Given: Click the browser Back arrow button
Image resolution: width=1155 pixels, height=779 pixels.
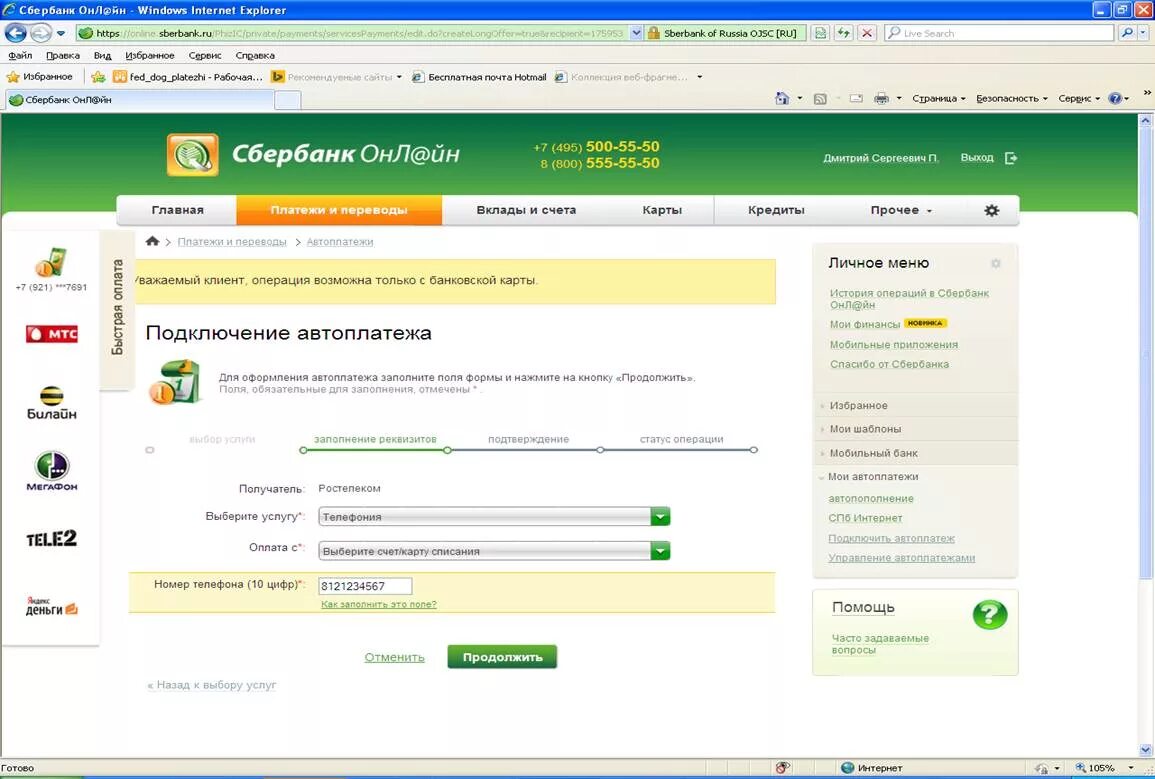Looking at the screenshot, I should 15,33.
